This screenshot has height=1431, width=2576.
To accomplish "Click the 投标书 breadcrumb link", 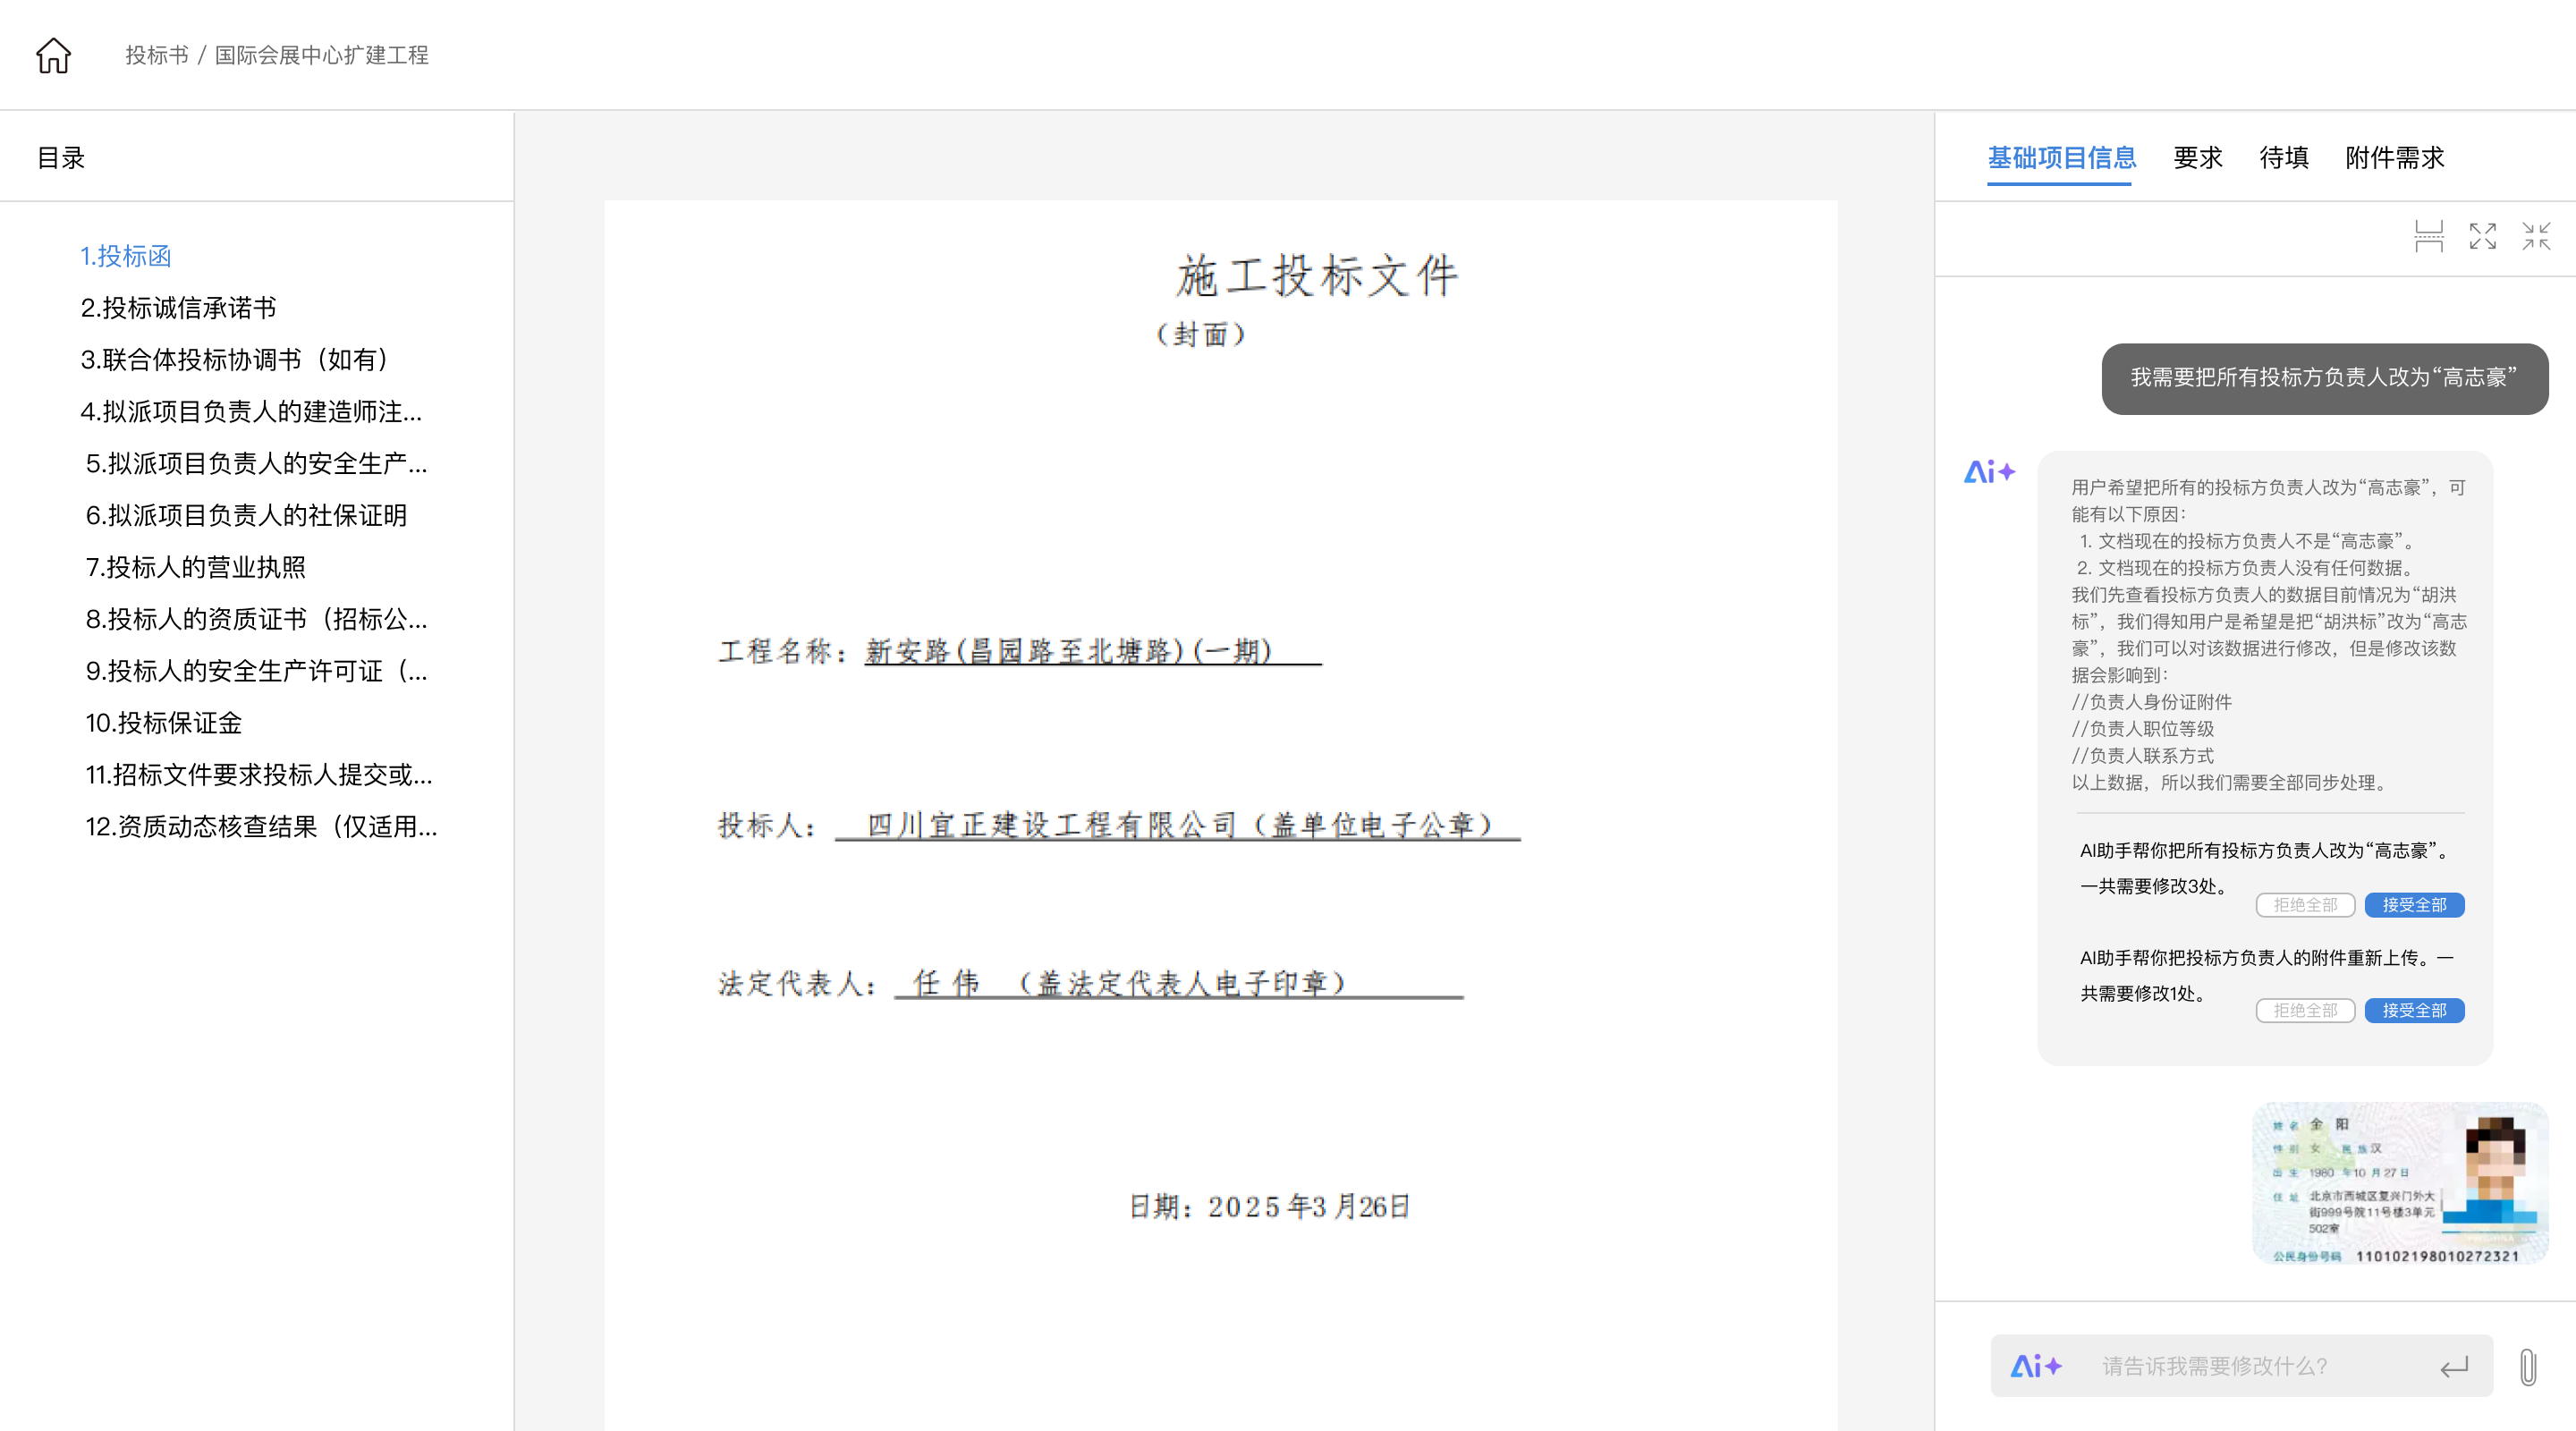I will pos(156,55).
